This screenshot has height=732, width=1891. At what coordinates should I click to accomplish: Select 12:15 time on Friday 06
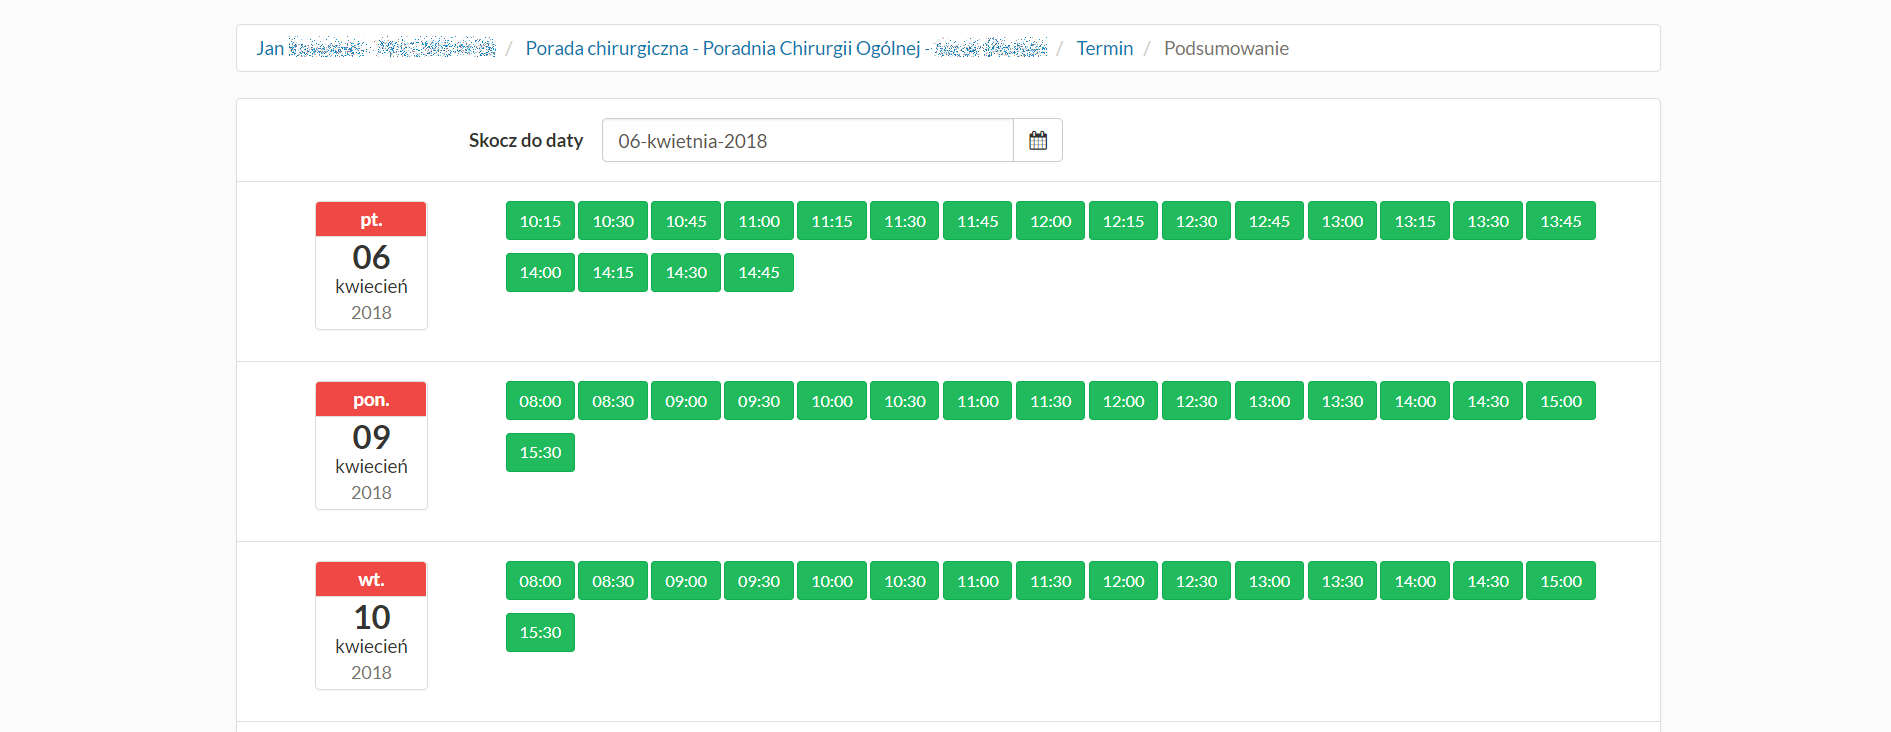coord(1123,221)
